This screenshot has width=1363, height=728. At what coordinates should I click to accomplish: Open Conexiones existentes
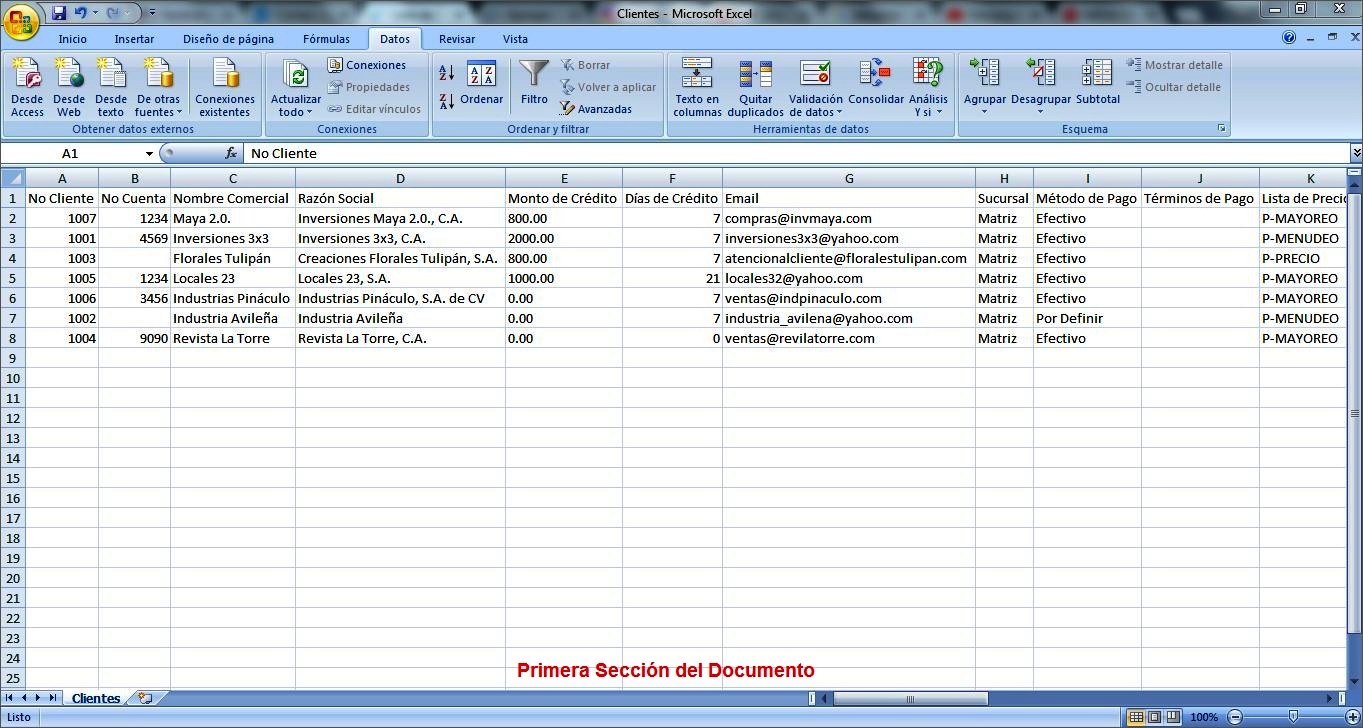pyautogui.click(x=225, y=87)
